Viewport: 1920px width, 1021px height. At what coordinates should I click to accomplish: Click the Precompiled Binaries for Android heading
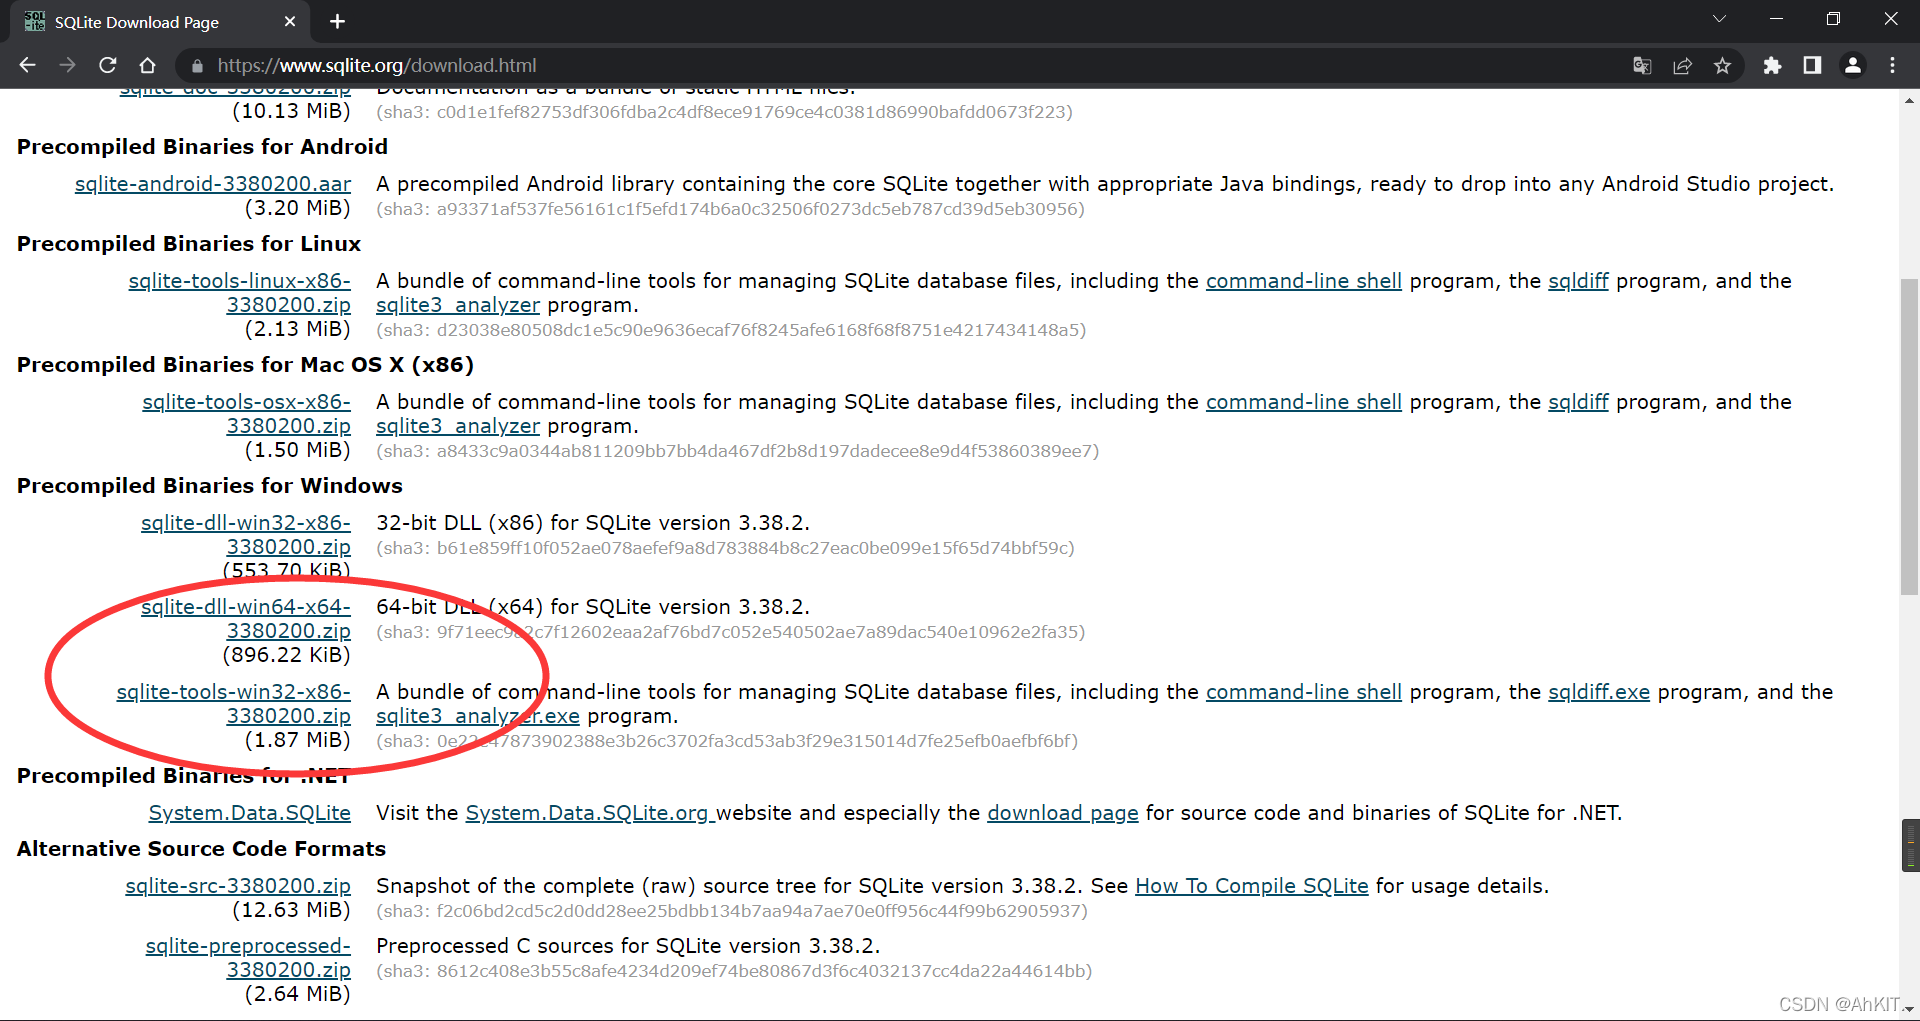point(202,147)
